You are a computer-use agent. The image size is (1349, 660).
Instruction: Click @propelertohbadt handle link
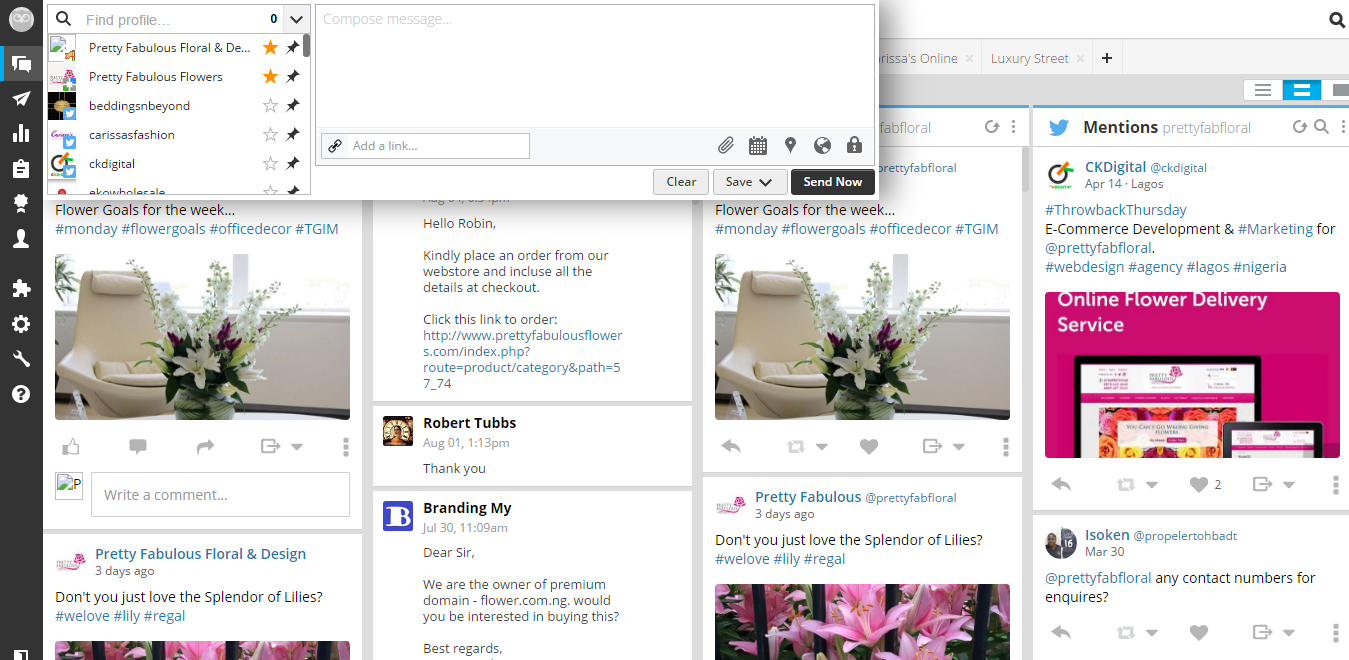[x=1185, y=536]
